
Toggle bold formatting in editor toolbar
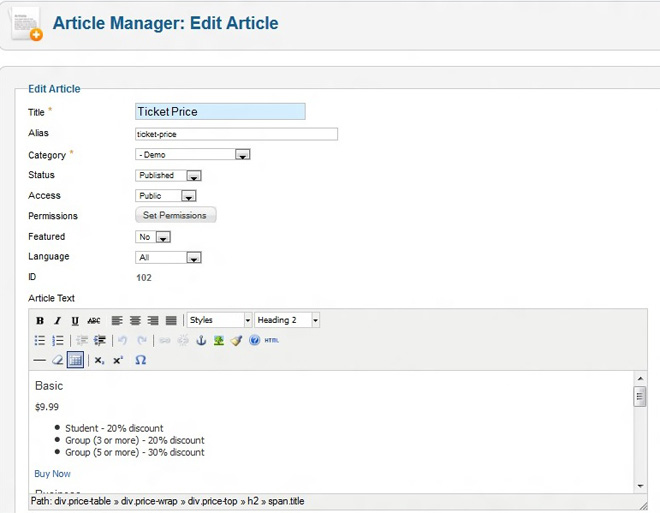(x=40, y=321)
